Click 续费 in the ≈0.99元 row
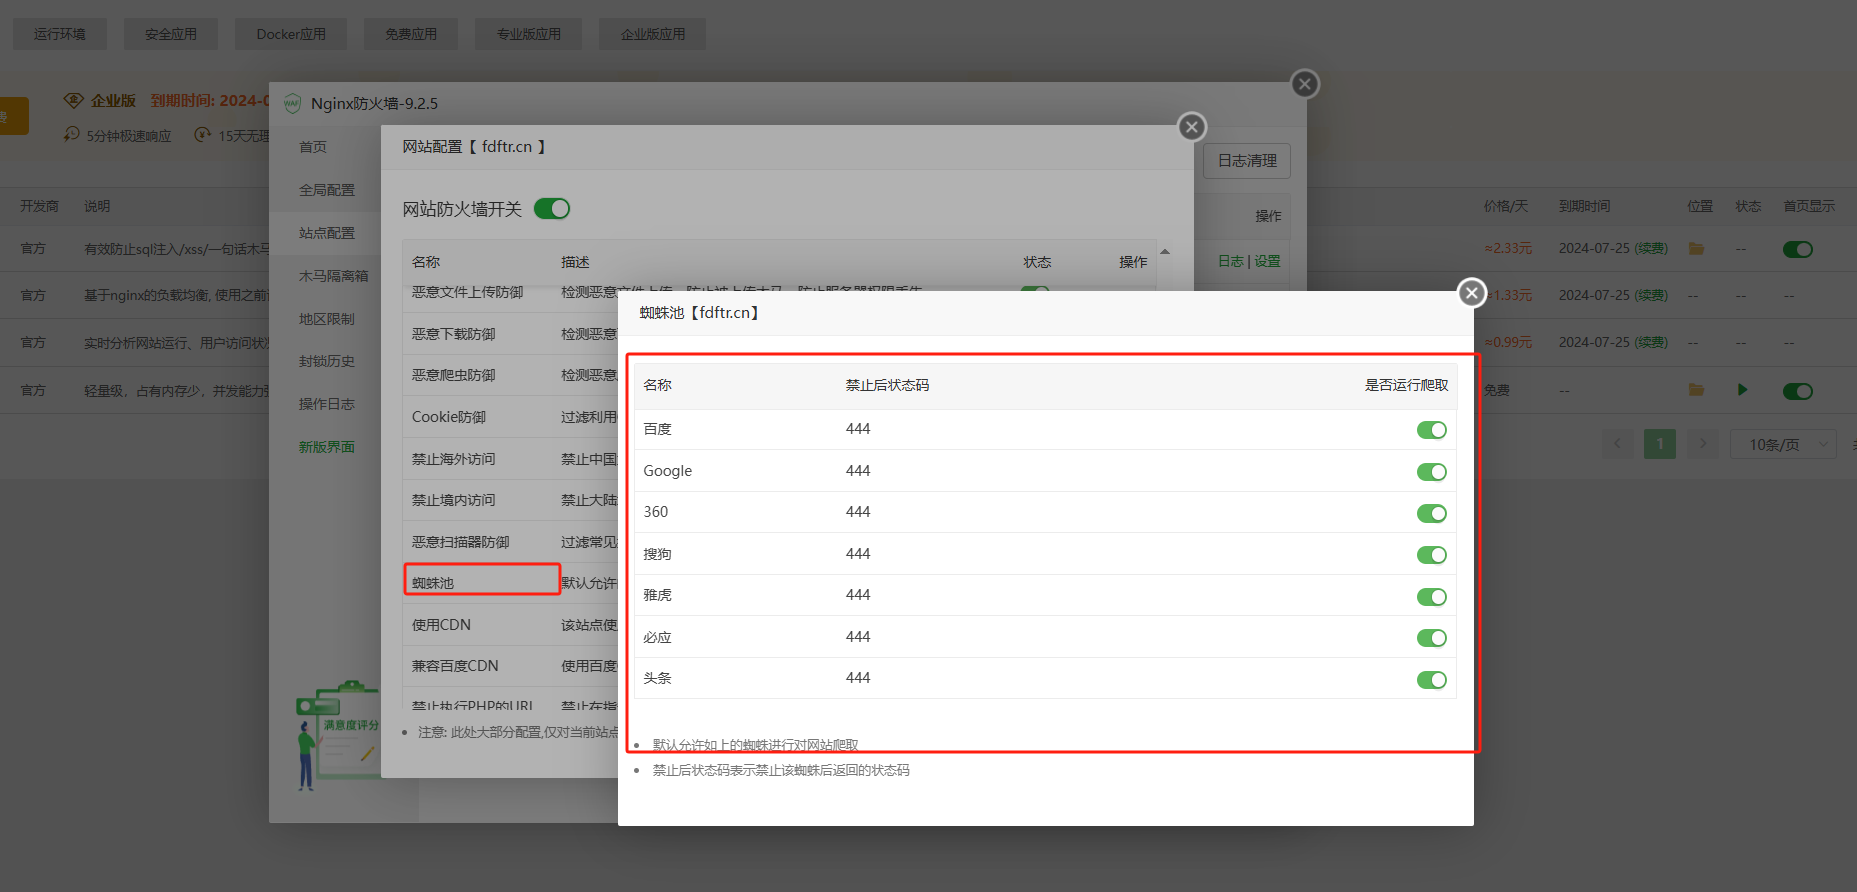This screenshot has height=892, width=1857. tap(1651, 342)
